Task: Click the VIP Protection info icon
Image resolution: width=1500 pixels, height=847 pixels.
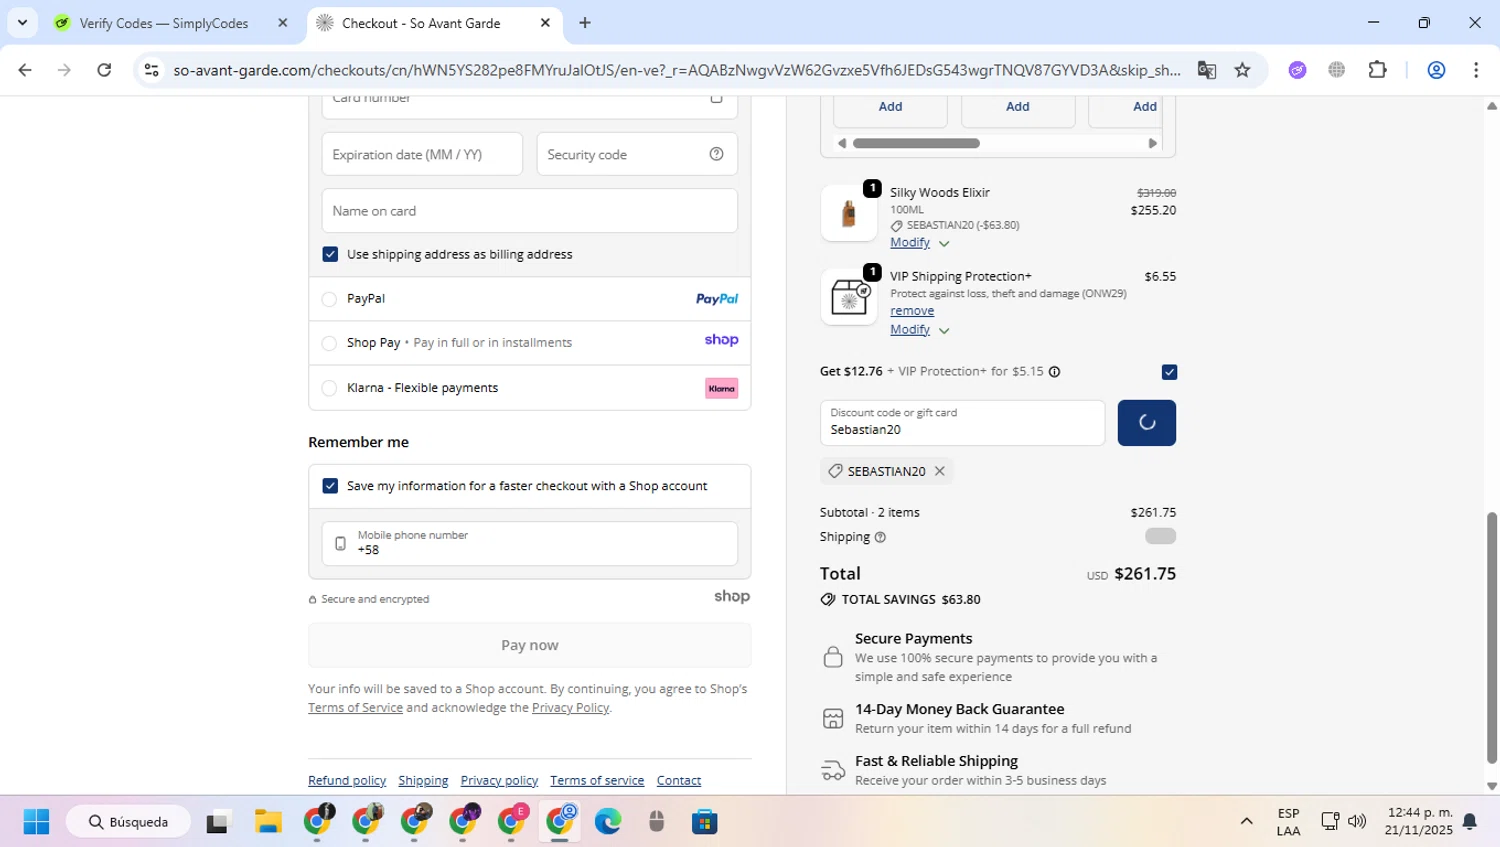Action: [1054, 371]
